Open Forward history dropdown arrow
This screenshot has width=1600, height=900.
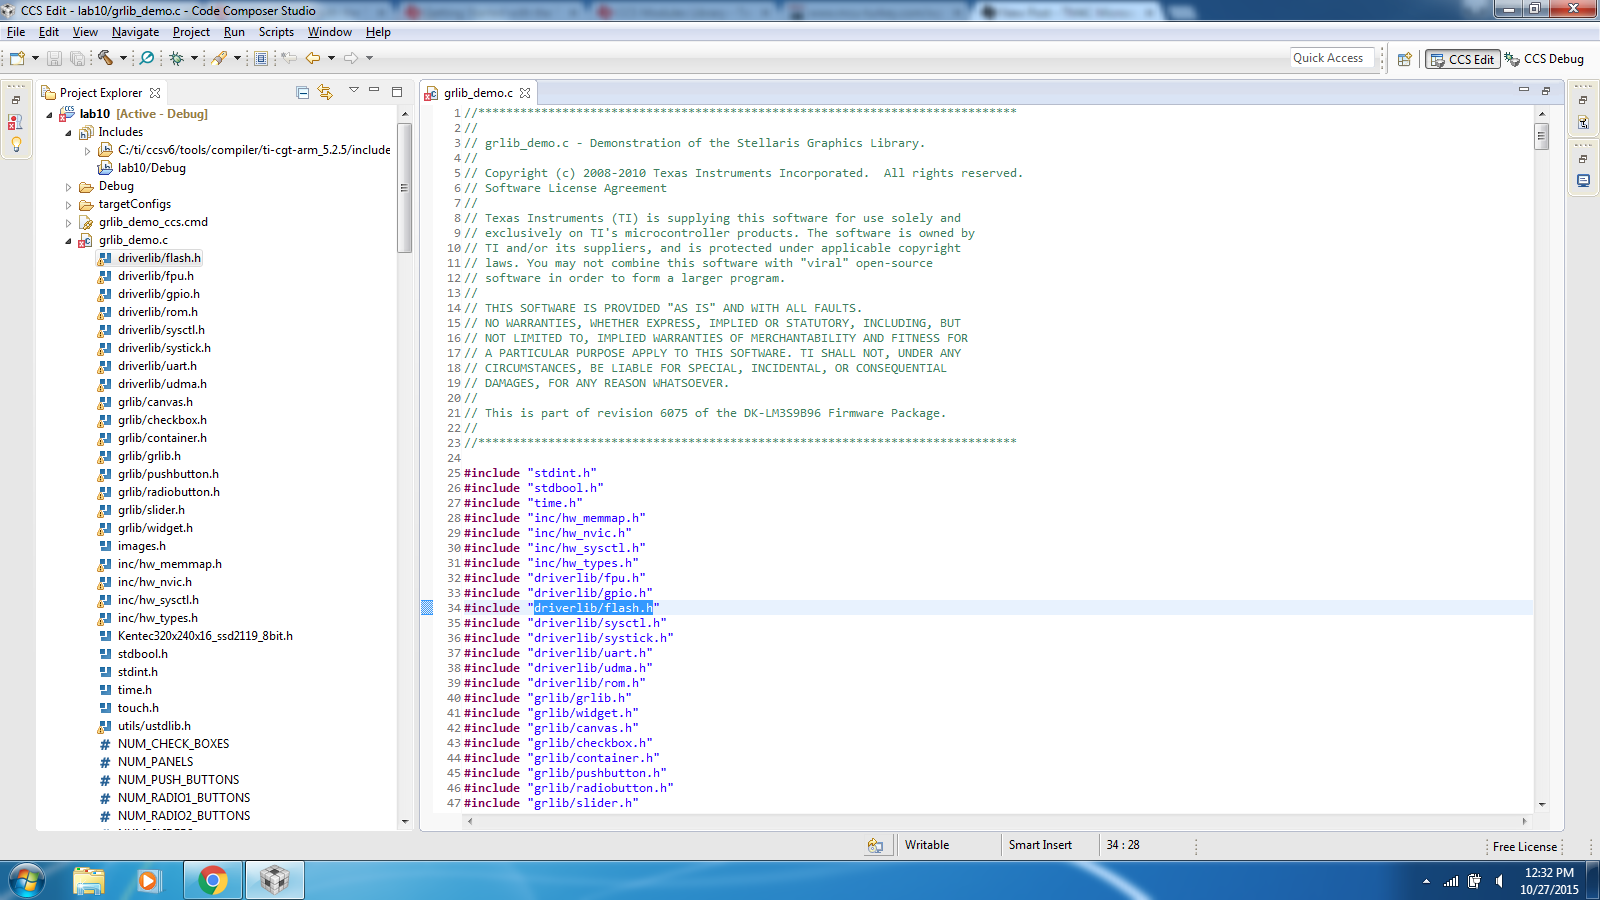(369, 58)
